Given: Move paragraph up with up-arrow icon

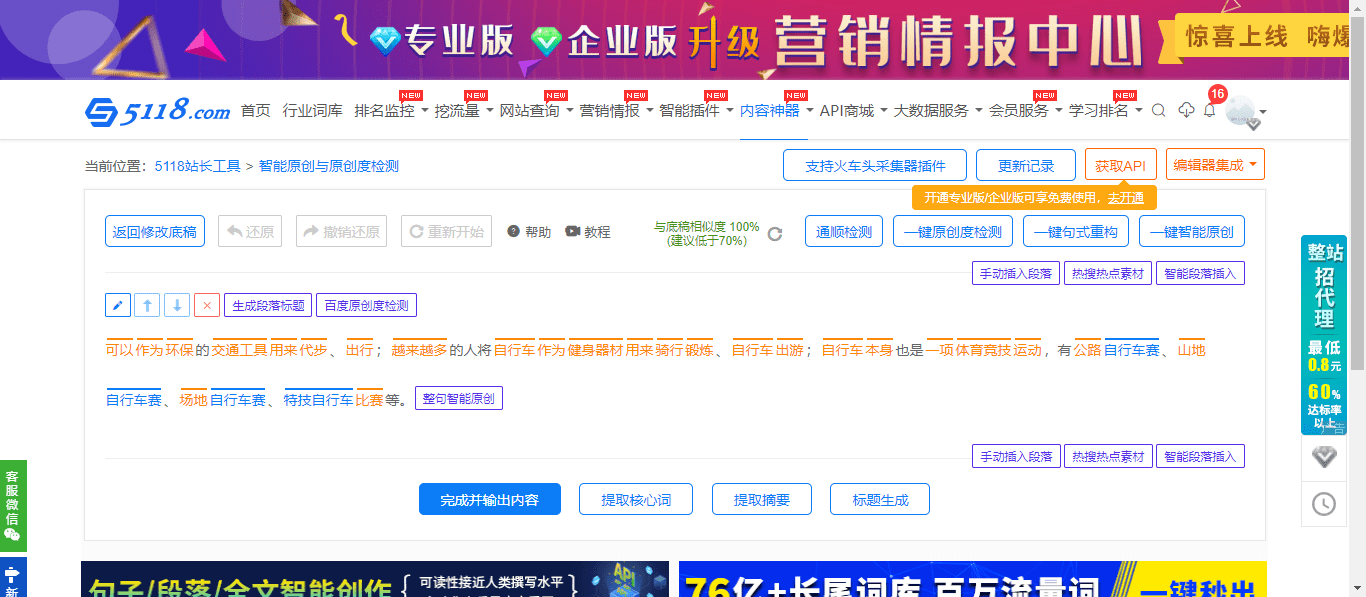Looking at the screenshot, I should click(x=147, y=305).
